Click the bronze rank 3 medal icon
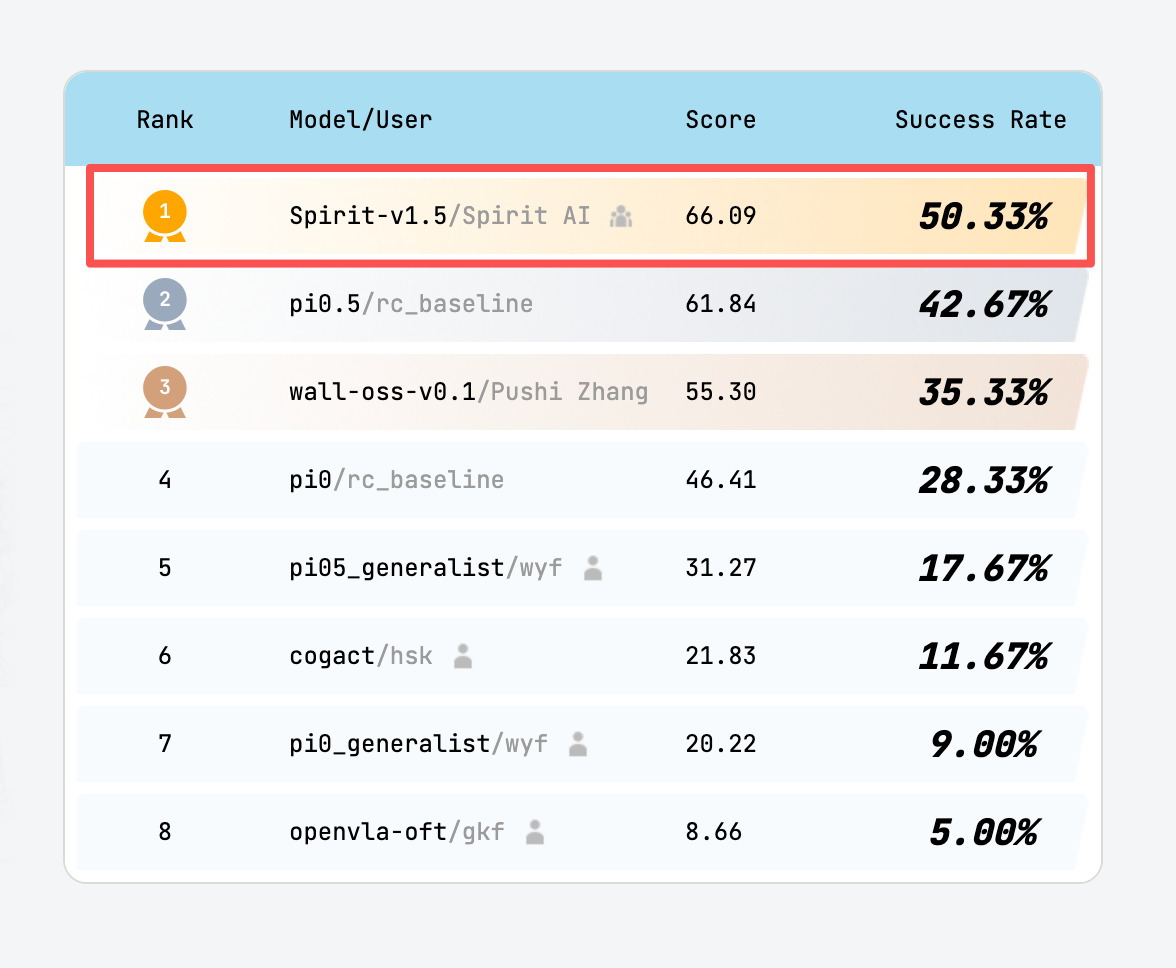This screenshot has height=968, width=1176. [x=165, y=390]
